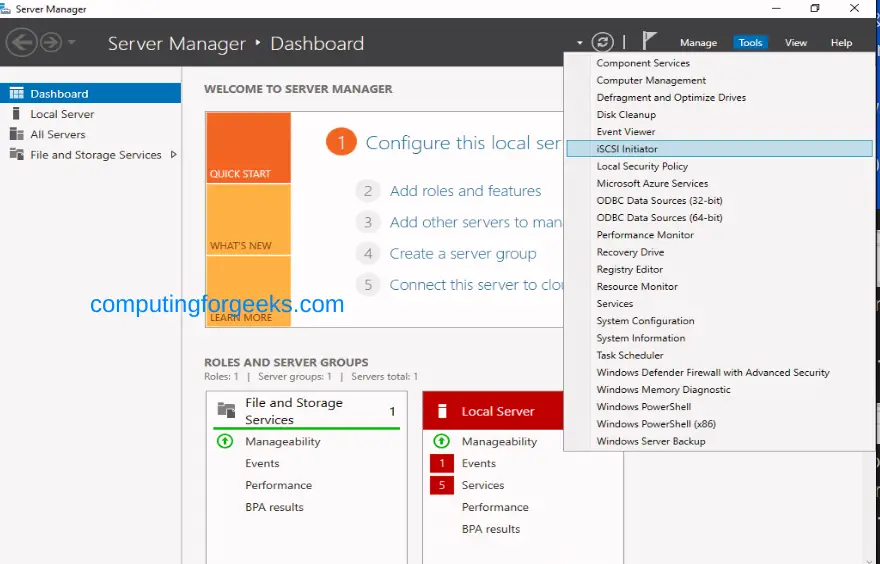Image resolution: width=880 pixels, height=564 pixels.
Task: Open the Local Server tile header
Action: 493,411
